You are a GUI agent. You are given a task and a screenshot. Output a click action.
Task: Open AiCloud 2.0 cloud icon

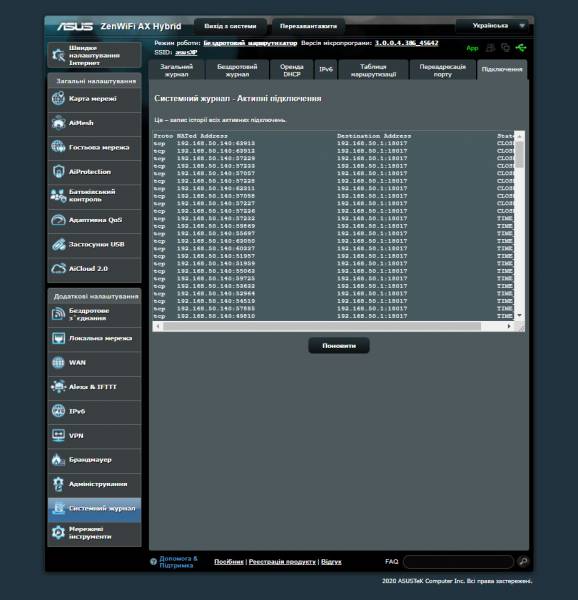(59, 269)
